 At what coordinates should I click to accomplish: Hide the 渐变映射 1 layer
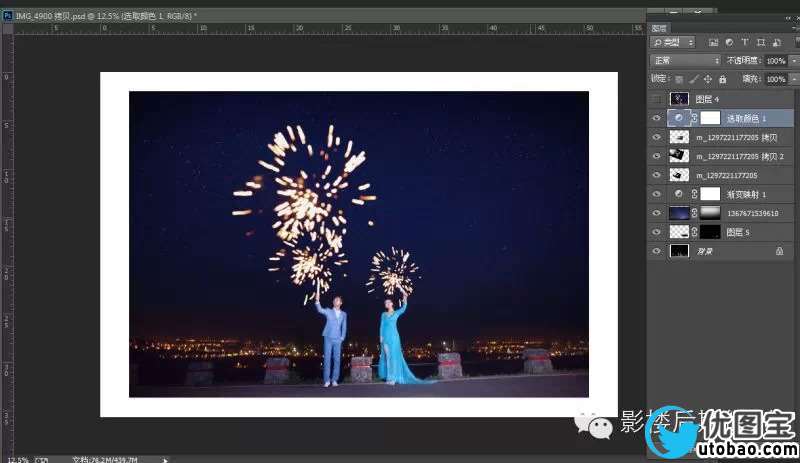657,194
